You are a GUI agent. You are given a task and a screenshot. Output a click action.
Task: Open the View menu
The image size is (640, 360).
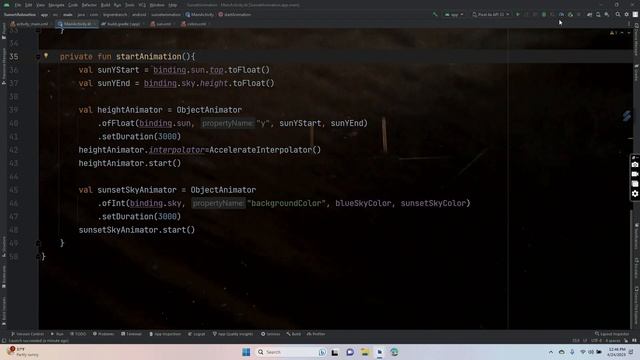point(40,5)
